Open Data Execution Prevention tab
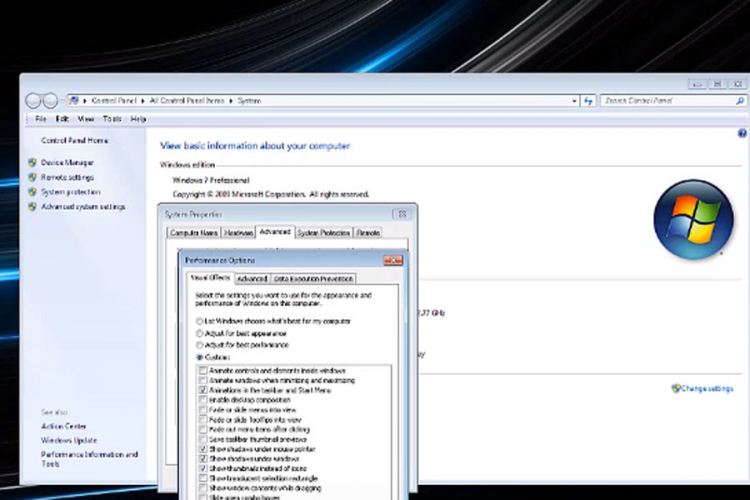Screen dimensions: 750x500 (313, 279)
